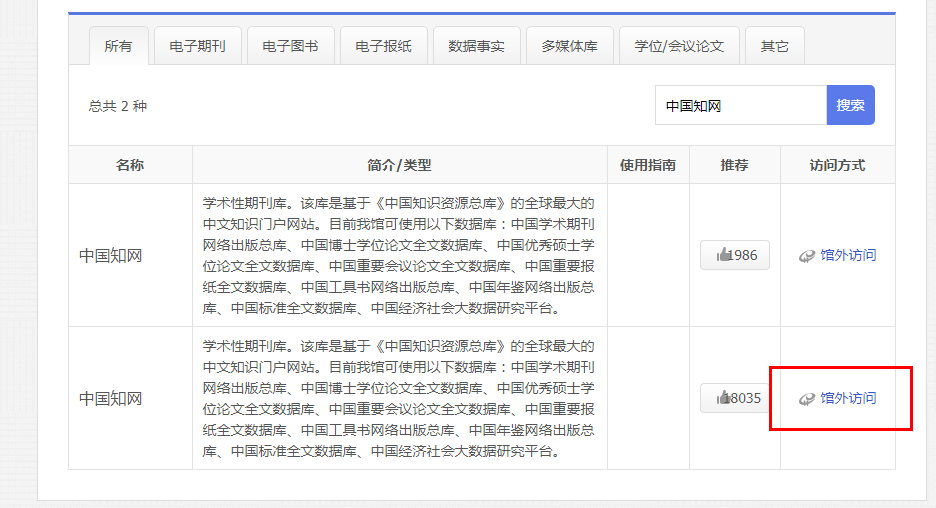Open 馆外访问 link in the 8035-likes row
This screenshot has height=508, width=936.
(x=848, y=398)
